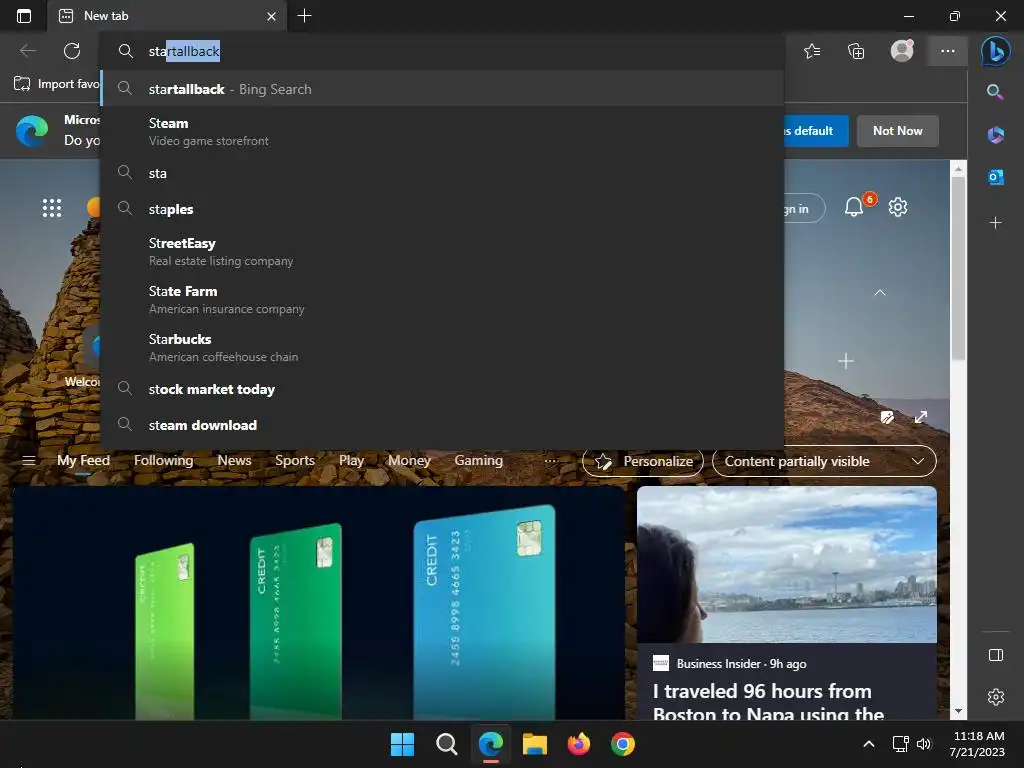Click Not Now button

(897, 131)
